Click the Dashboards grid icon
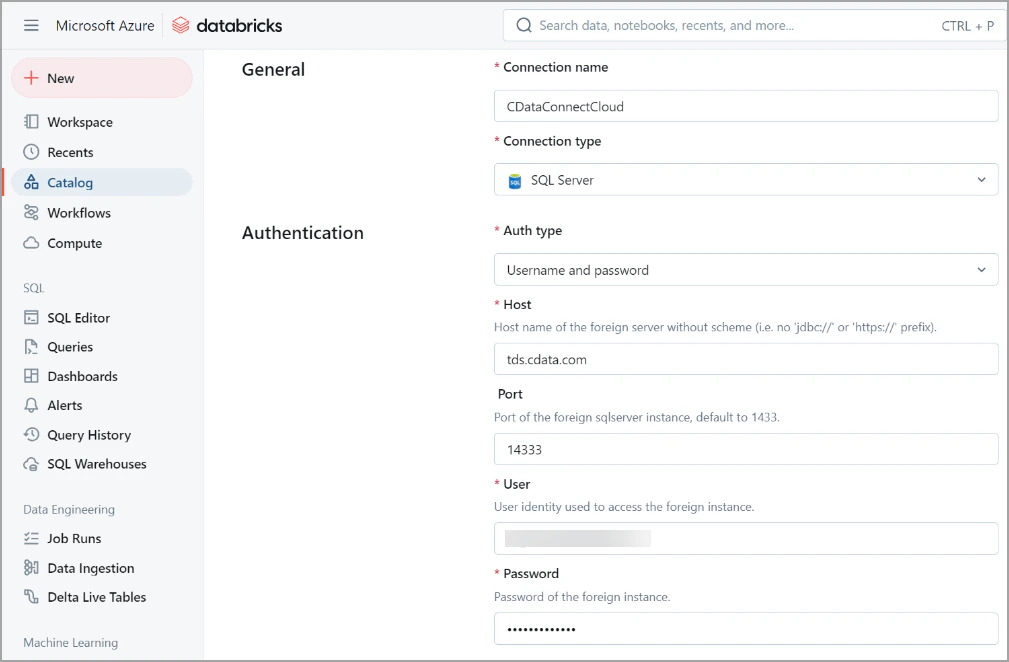Viewport: 1009px width, 662px height. [31, 376]
